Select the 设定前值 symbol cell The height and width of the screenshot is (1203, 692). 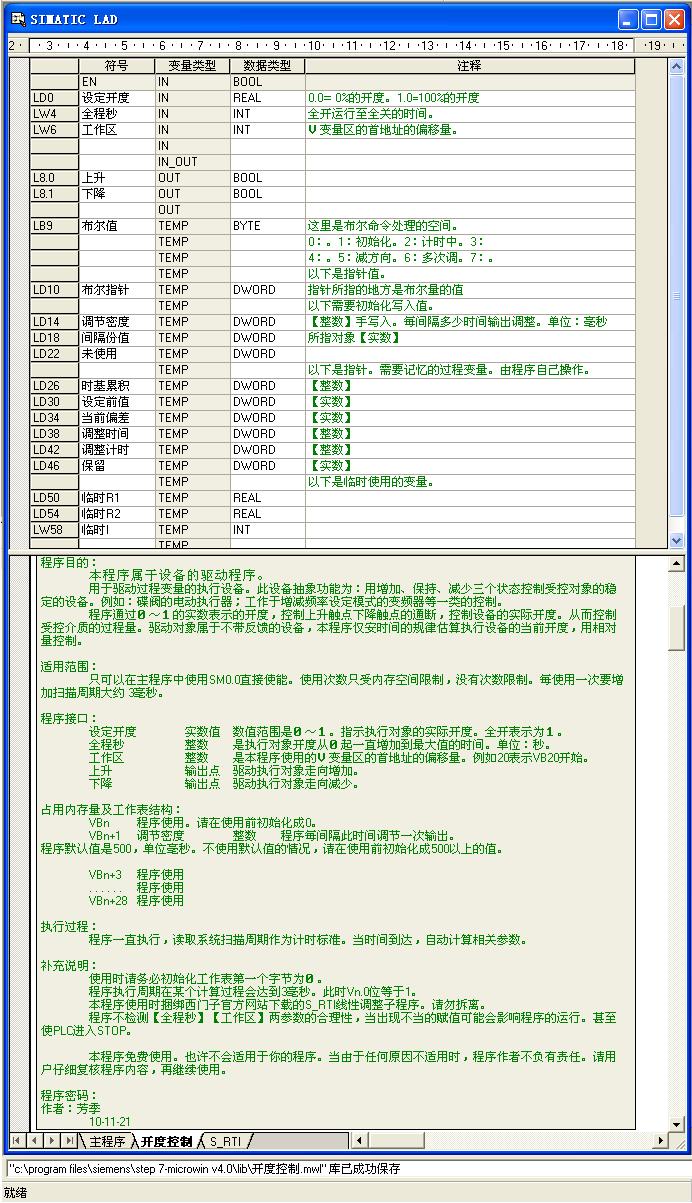[116, 402]
